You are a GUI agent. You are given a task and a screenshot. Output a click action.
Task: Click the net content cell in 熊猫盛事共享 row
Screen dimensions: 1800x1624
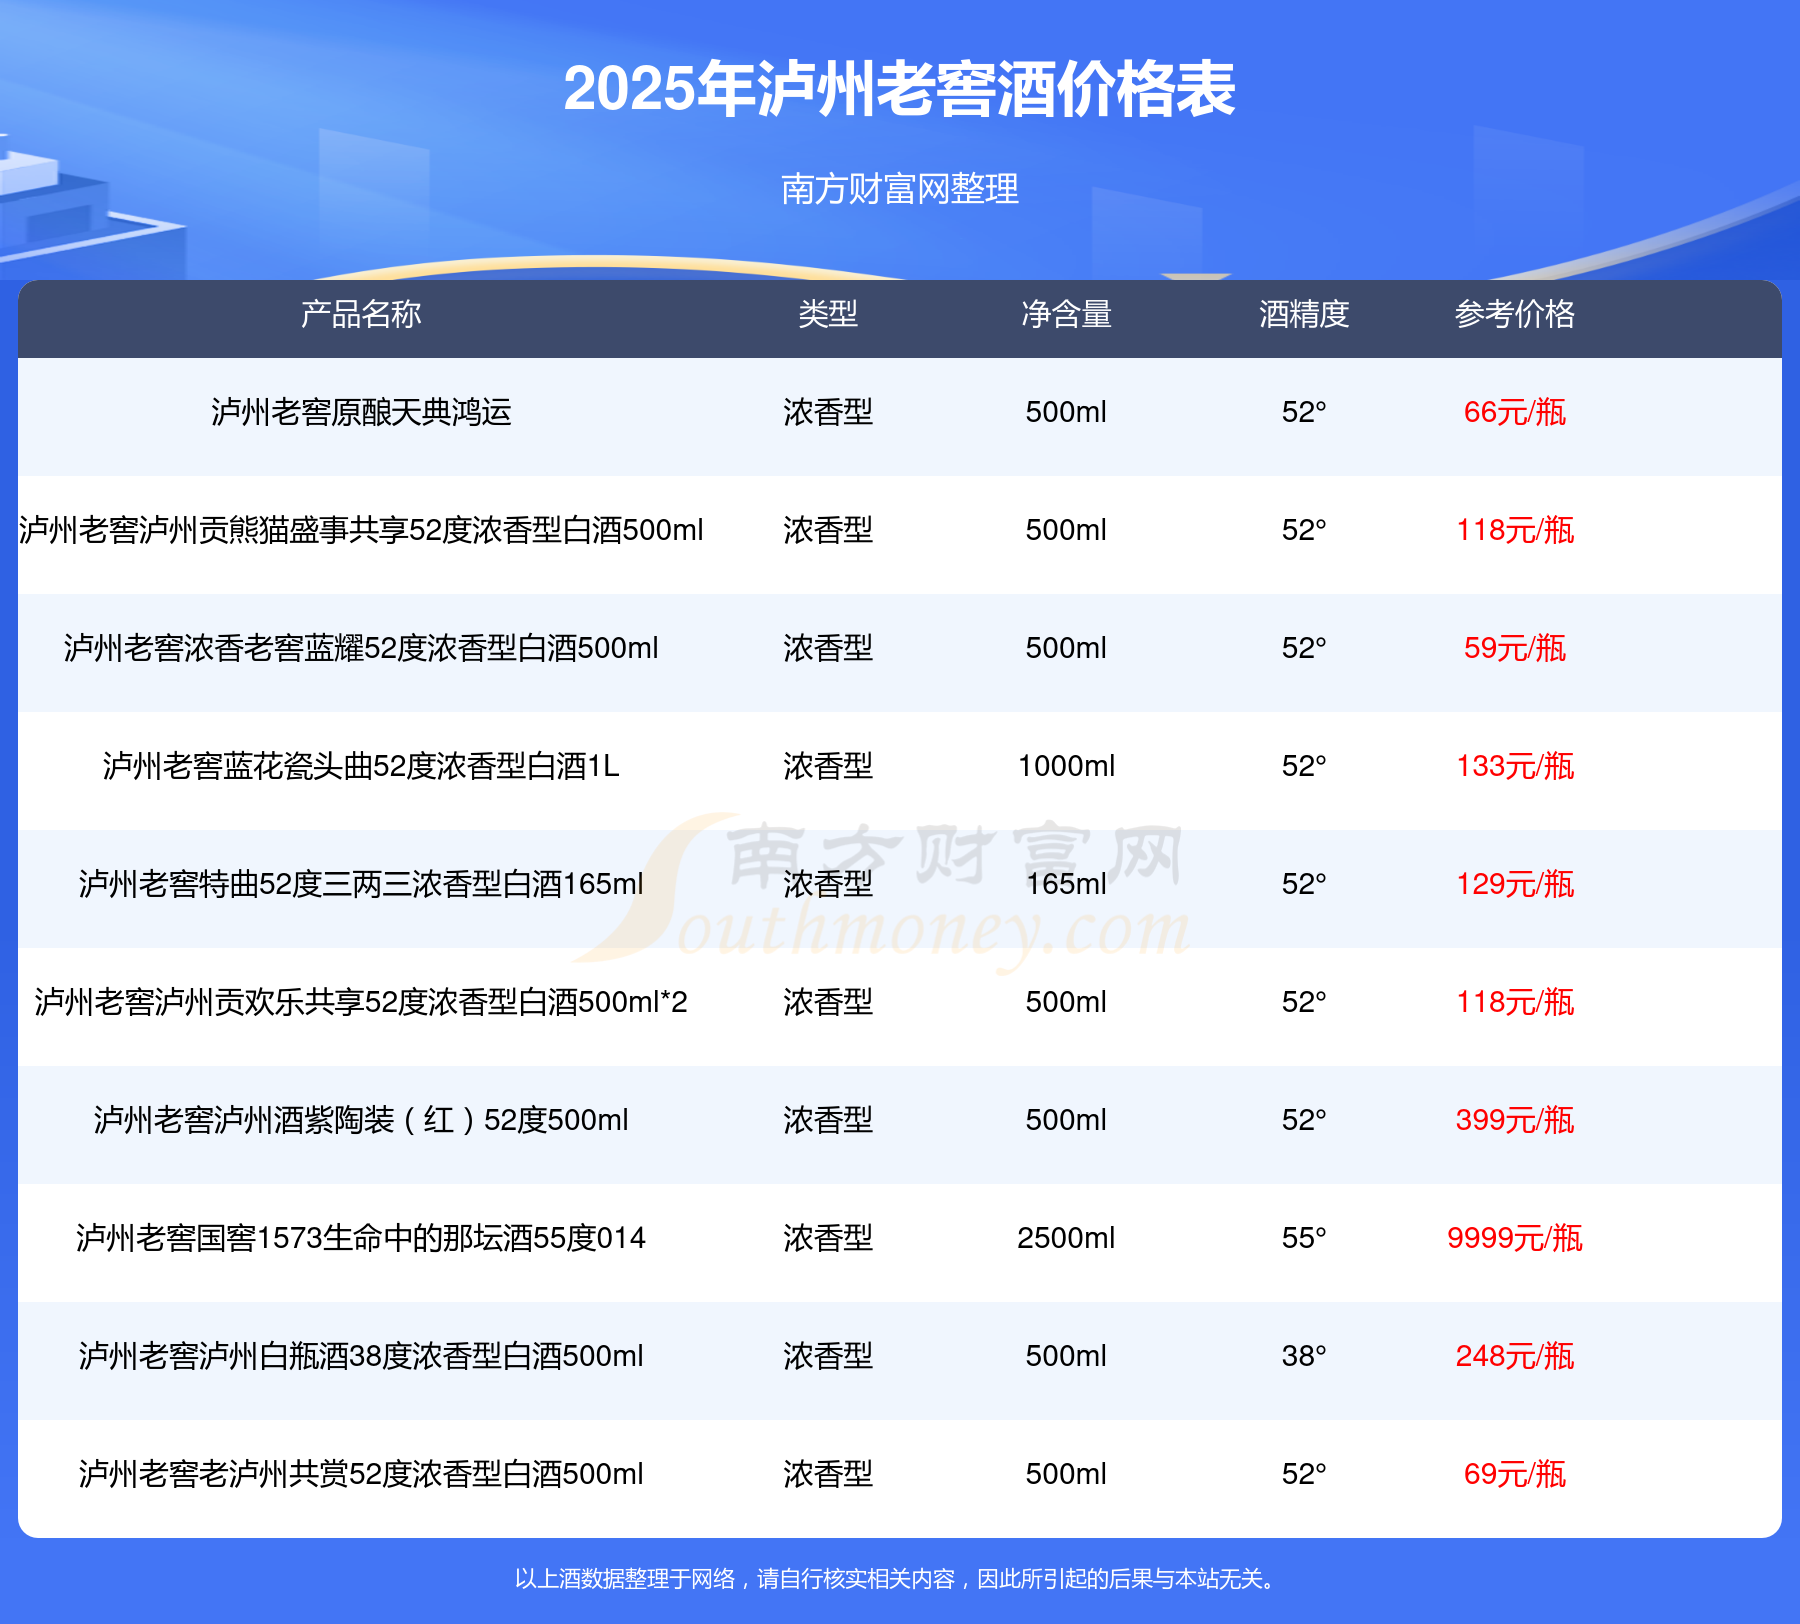(x=1066, y=530)
